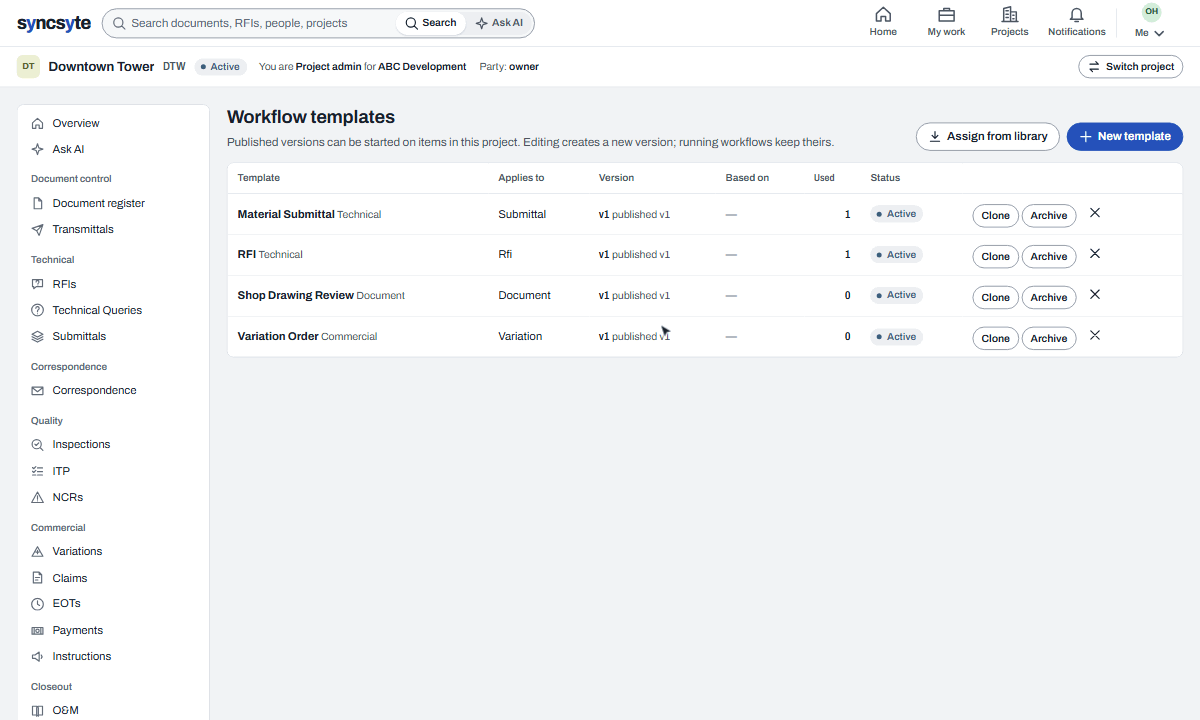Screen dimensions: 1200x720
Task: Open Overview in the sidebar
Action: click(76, 123)
